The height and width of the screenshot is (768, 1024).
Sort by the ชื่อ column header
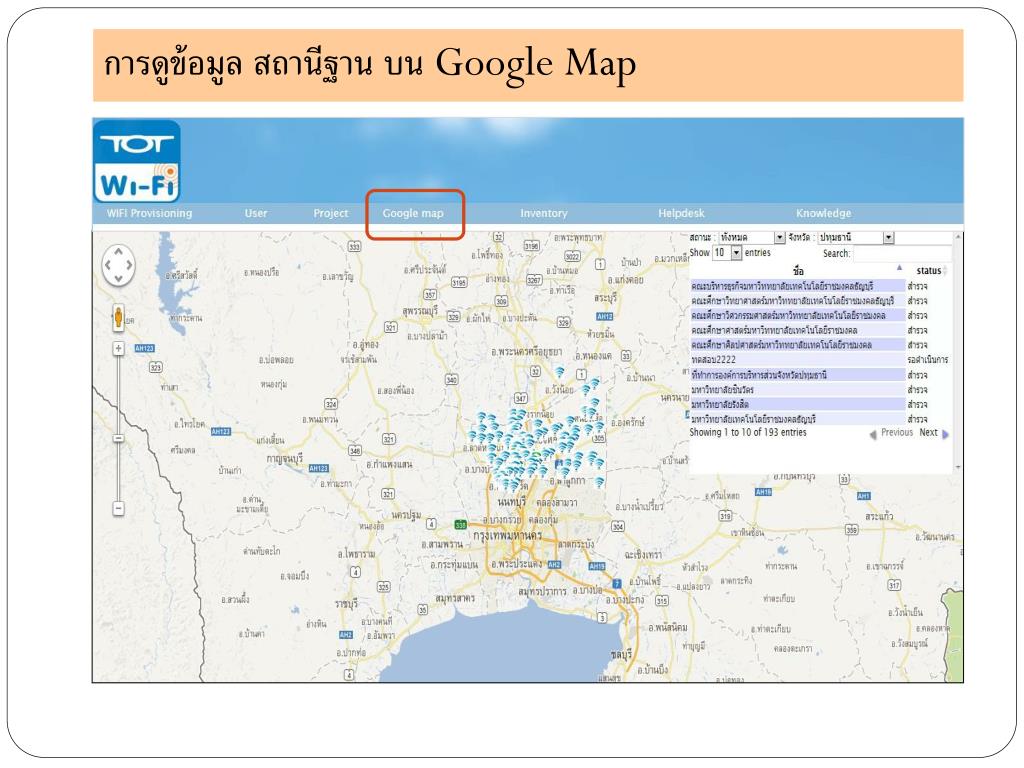(798, 270)
